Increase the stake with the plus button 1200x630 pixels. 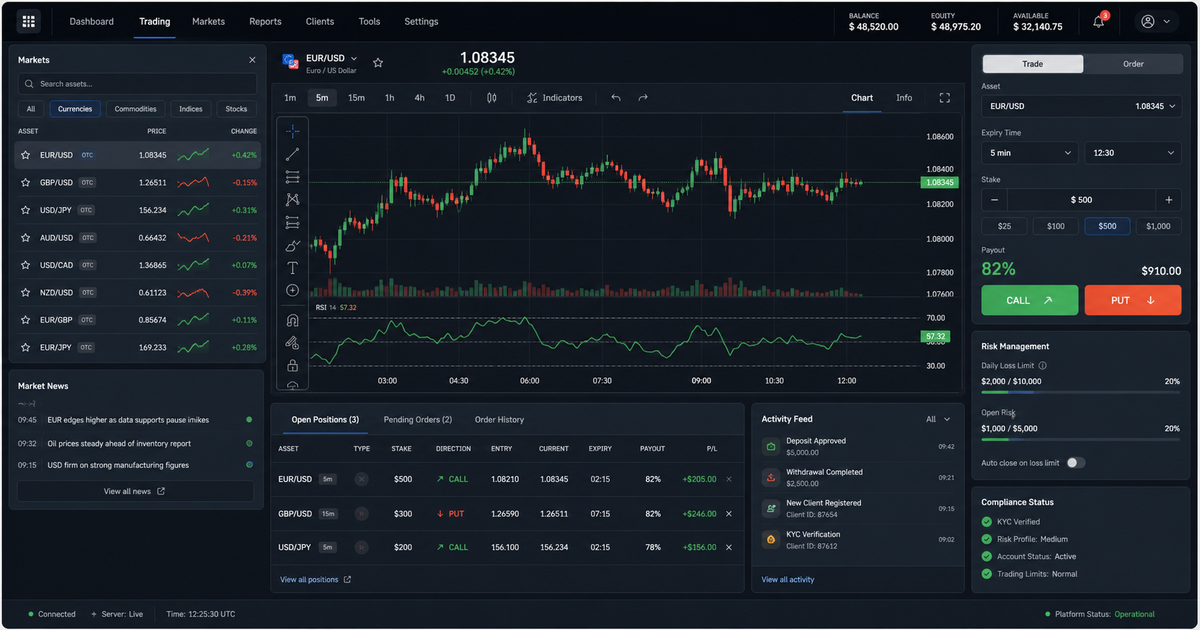tap(1168, 200)
